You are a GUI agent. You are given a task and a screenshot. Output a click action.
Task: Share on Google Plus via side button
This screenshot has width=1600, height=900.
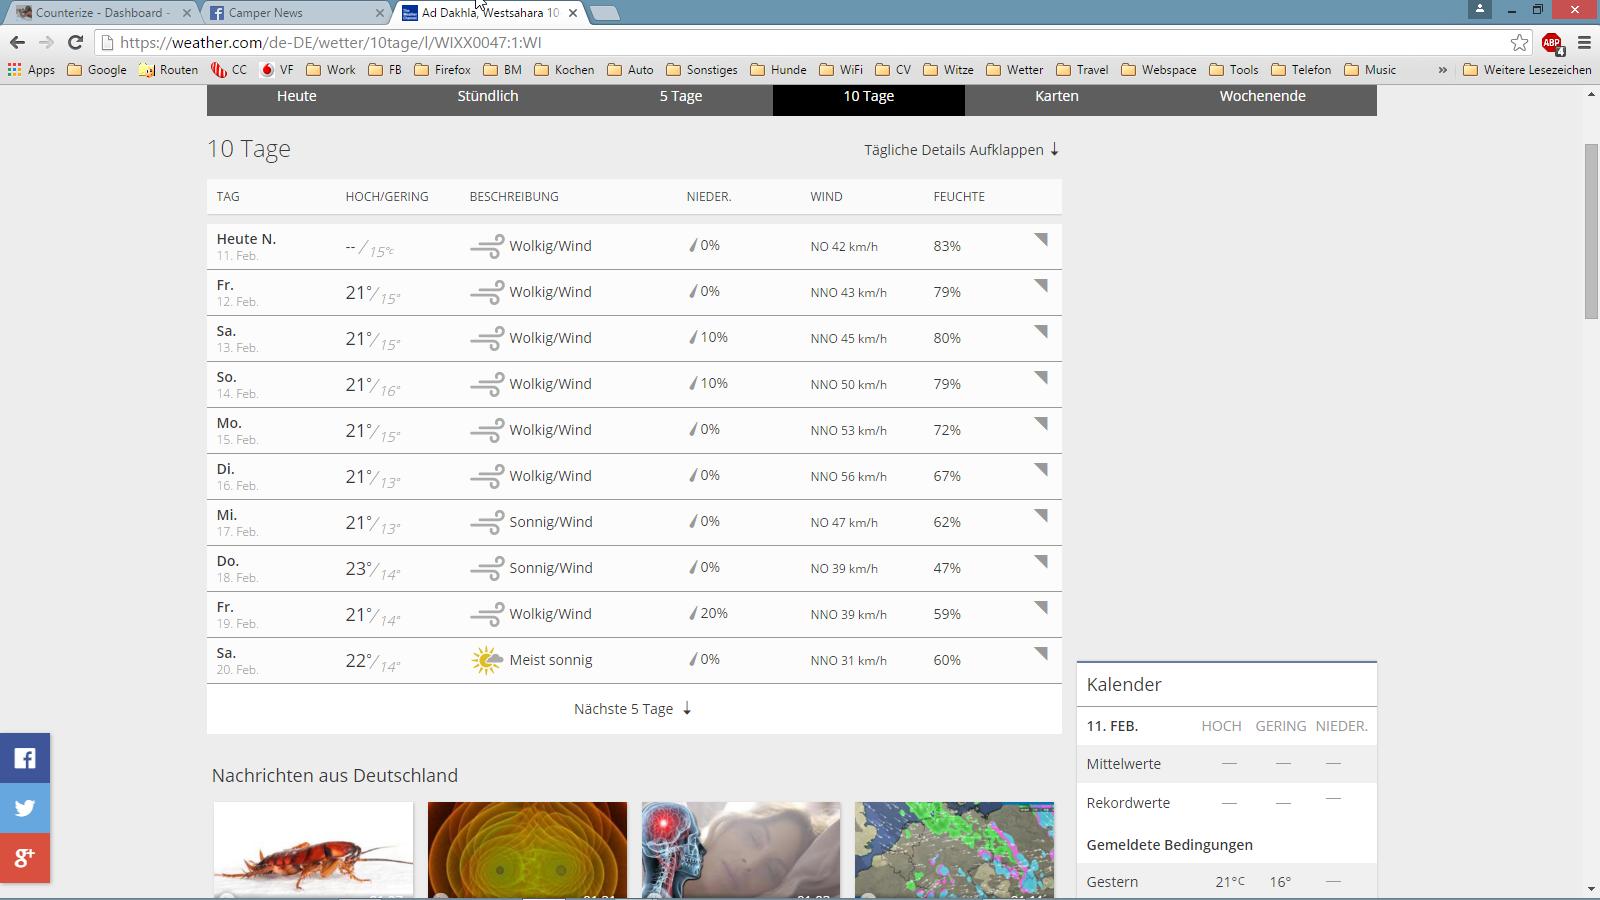click(25, 858)
